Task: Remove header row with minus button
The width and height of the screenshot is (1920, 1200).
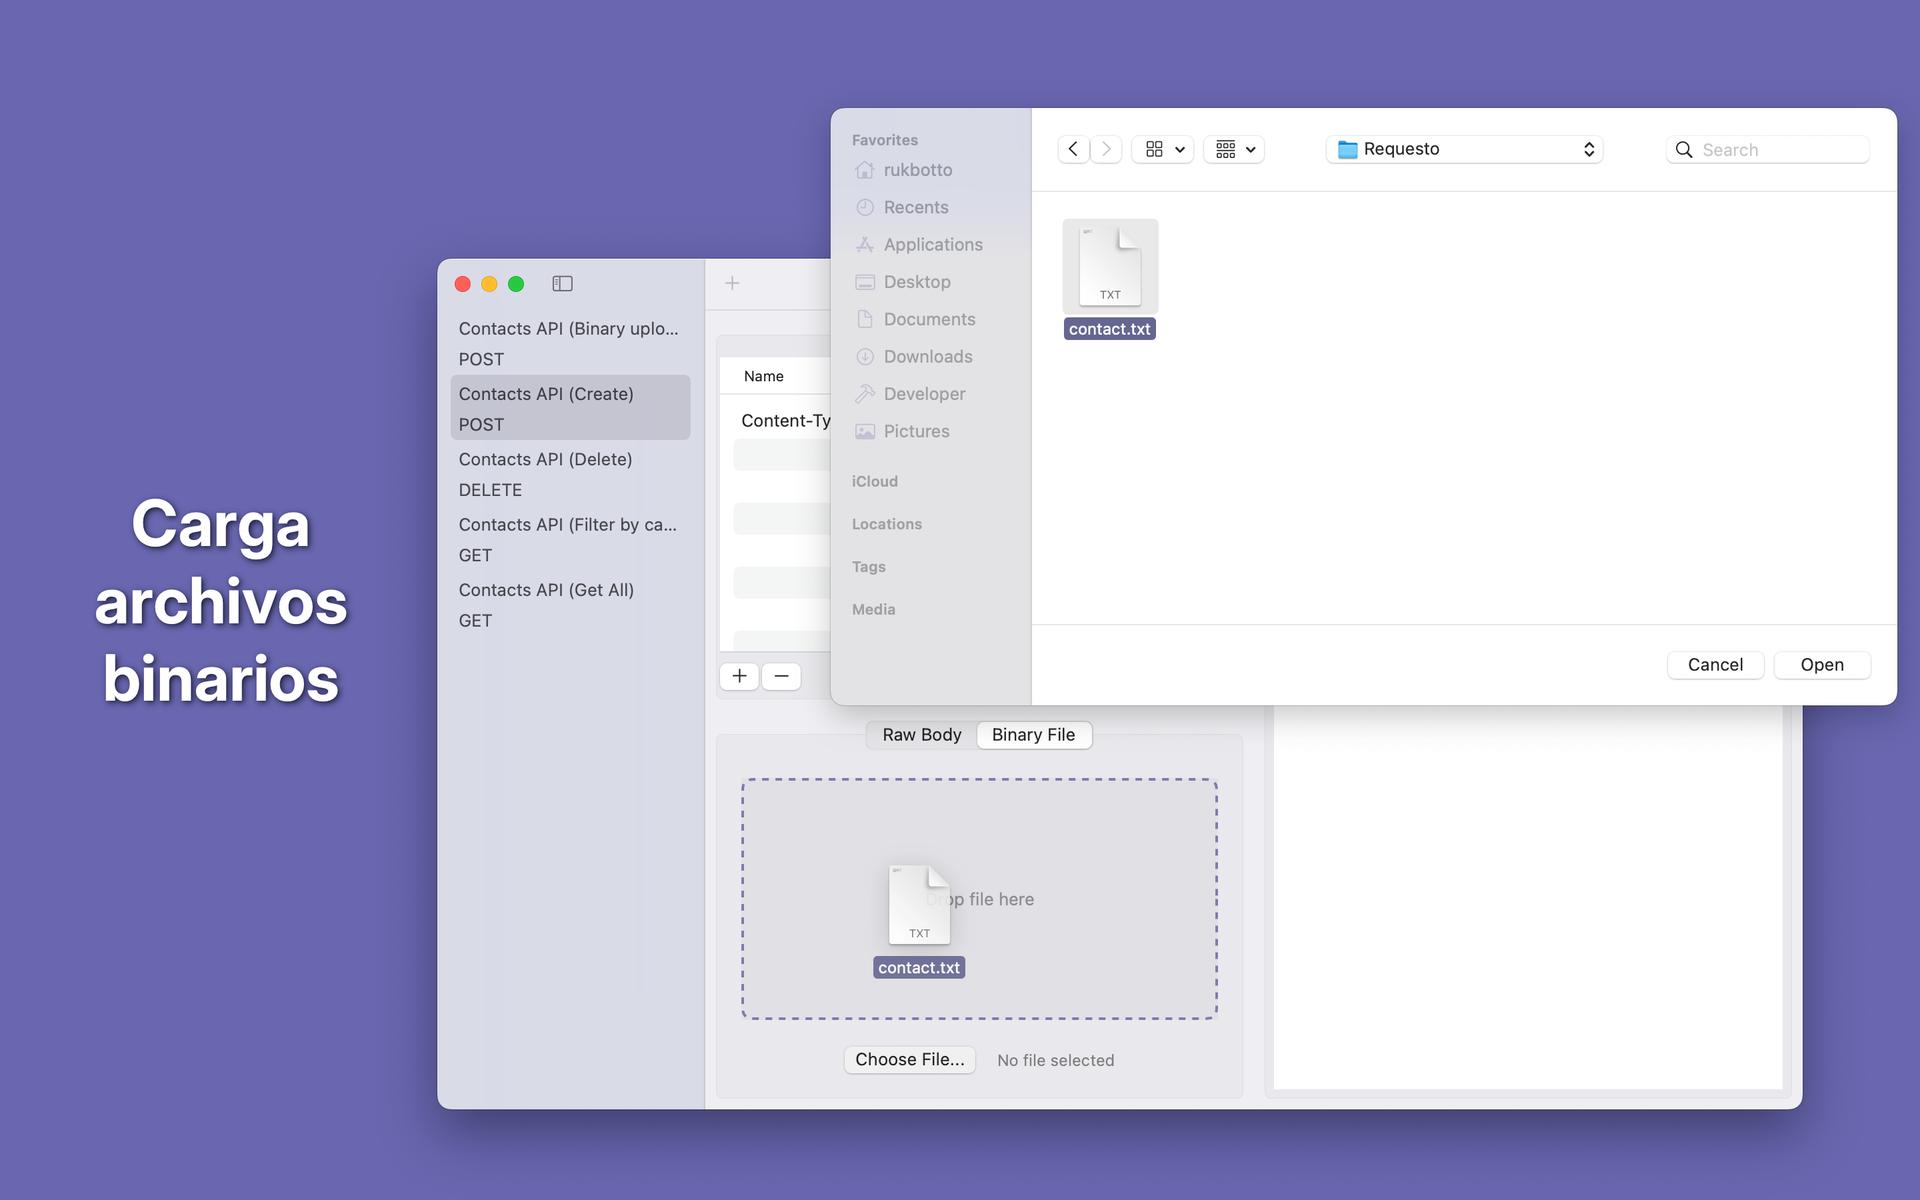Action: click(781, 676)
